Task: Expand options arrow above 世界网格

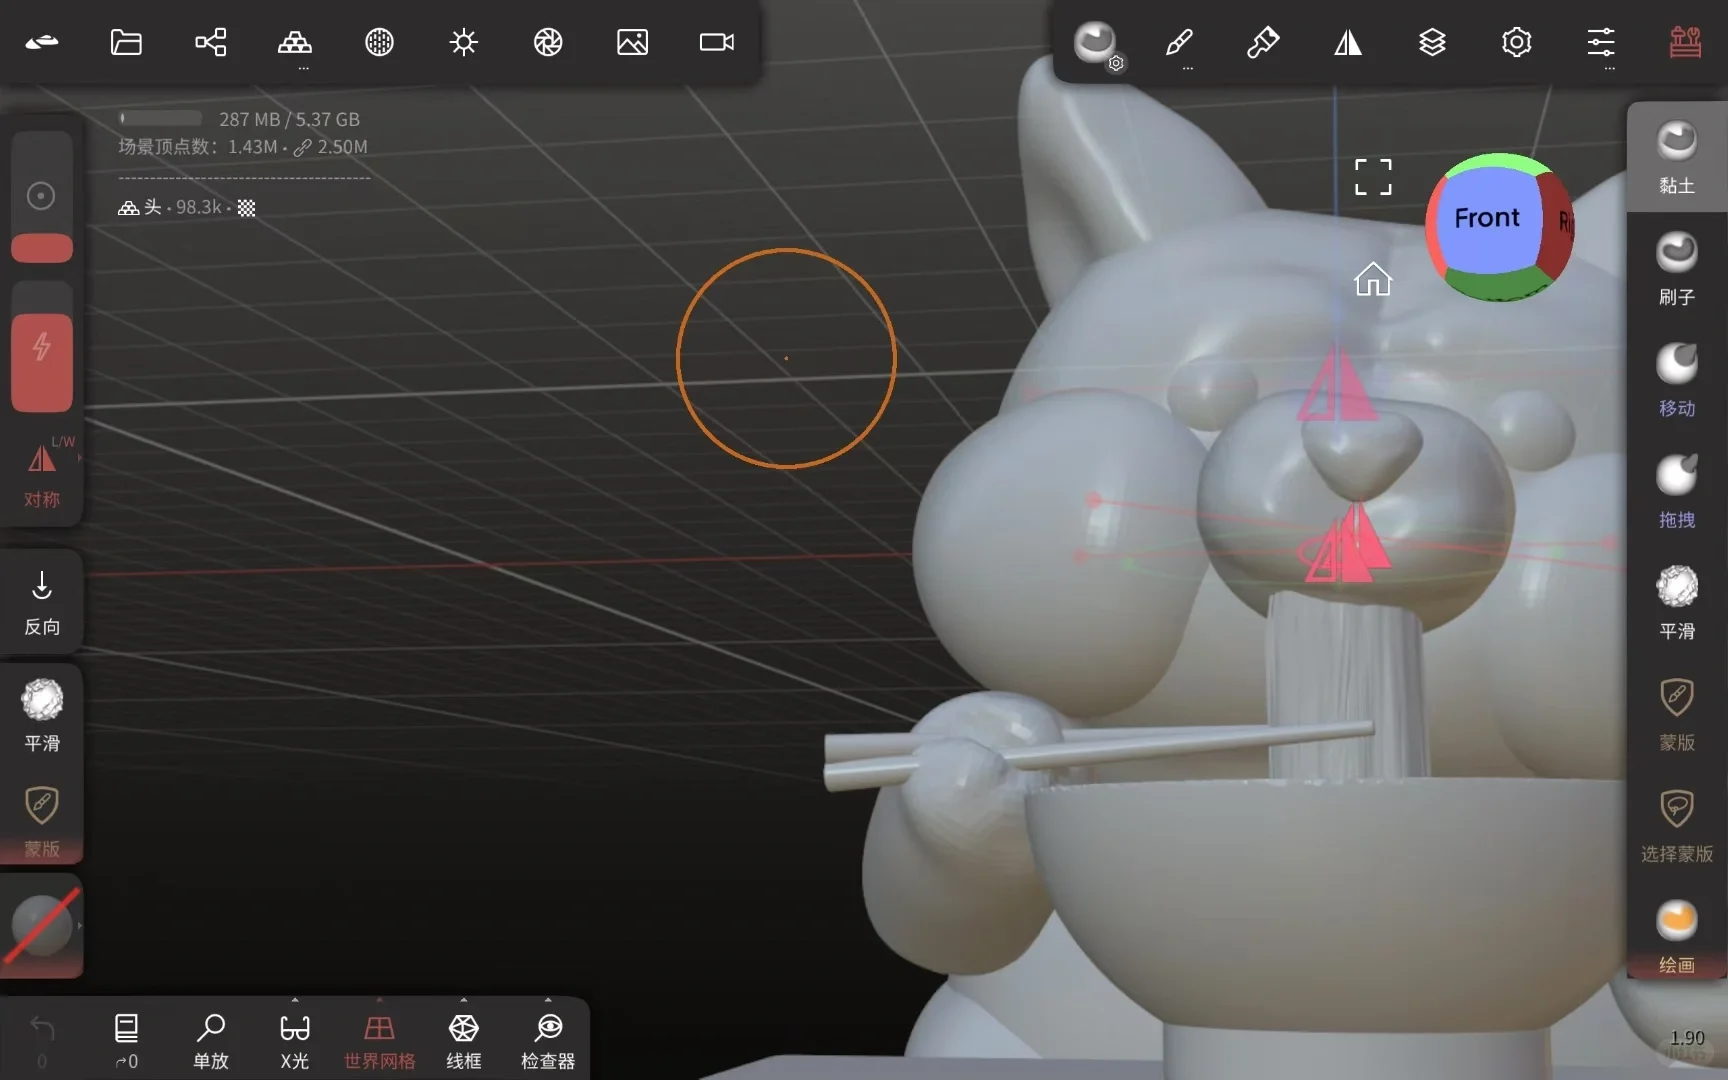Action: tap(379, 999)
